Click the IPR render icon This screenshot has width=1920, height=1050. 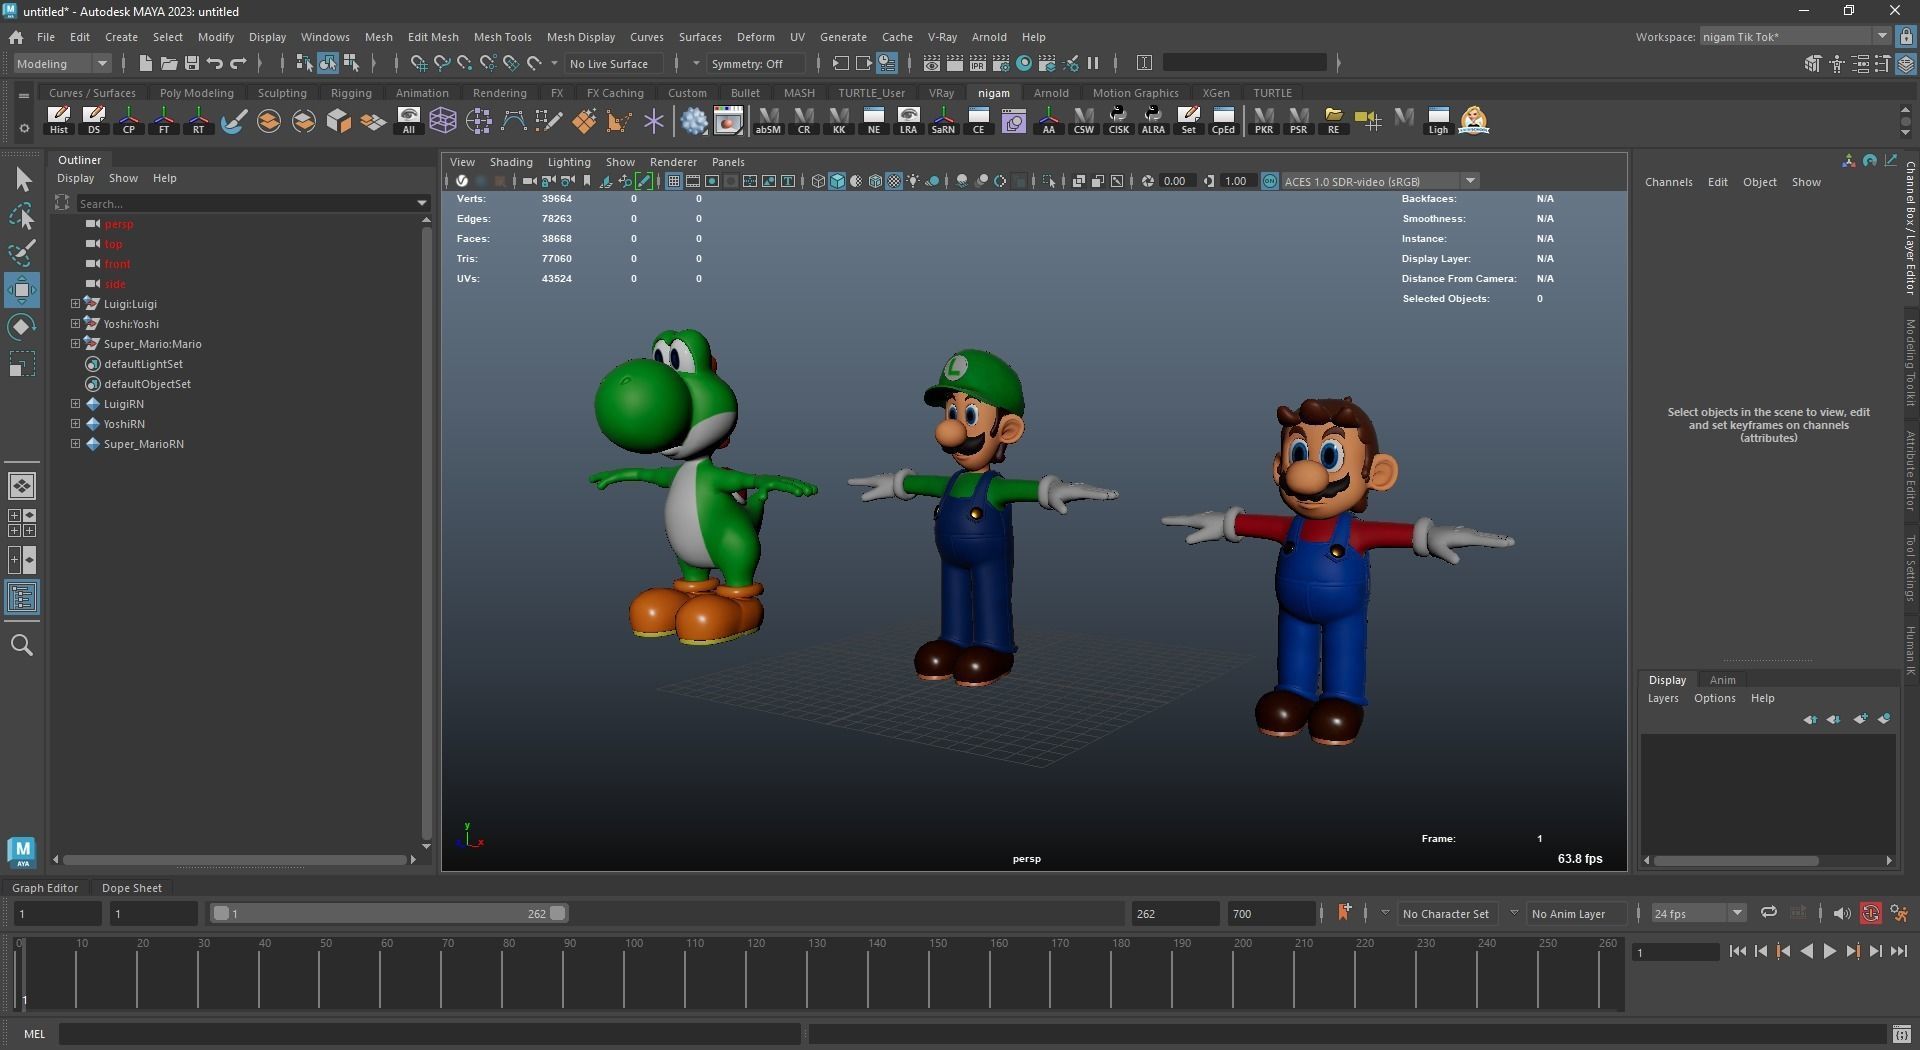978,63
